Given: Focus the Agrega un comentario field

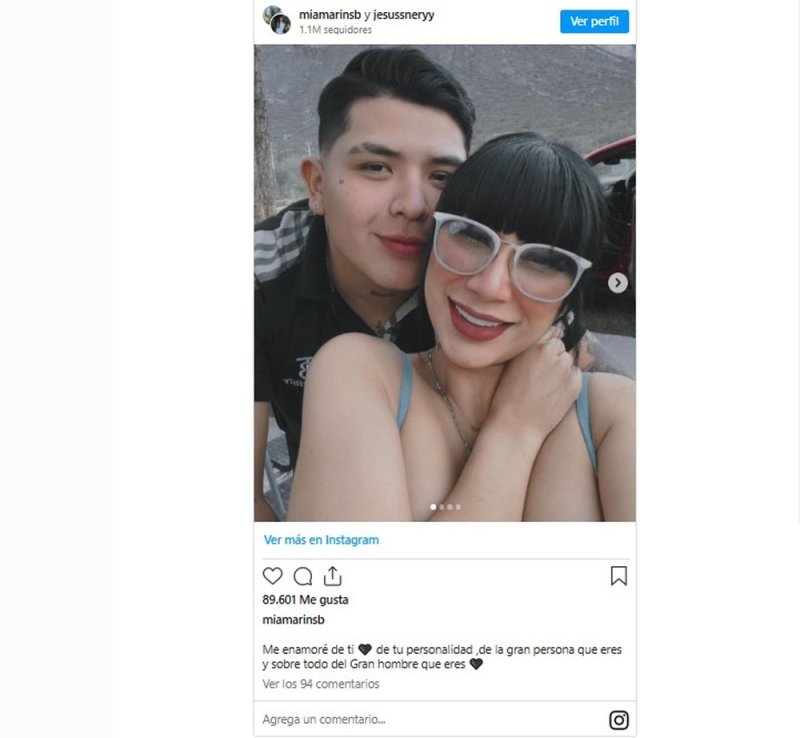Looking at the screenshot, I should tap(435, 719).
